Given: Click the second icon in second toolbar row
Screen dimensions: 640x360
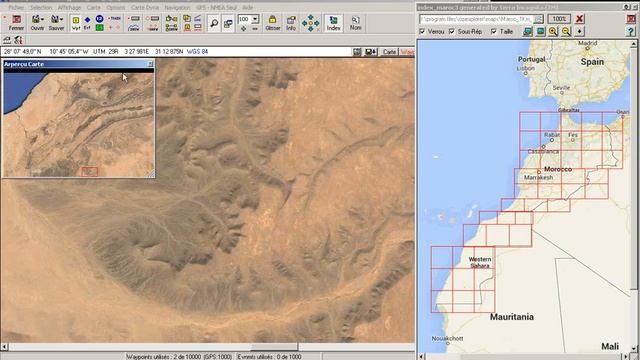Looking at the screenshot, I should pyautogui.click(x=18, y=40).
